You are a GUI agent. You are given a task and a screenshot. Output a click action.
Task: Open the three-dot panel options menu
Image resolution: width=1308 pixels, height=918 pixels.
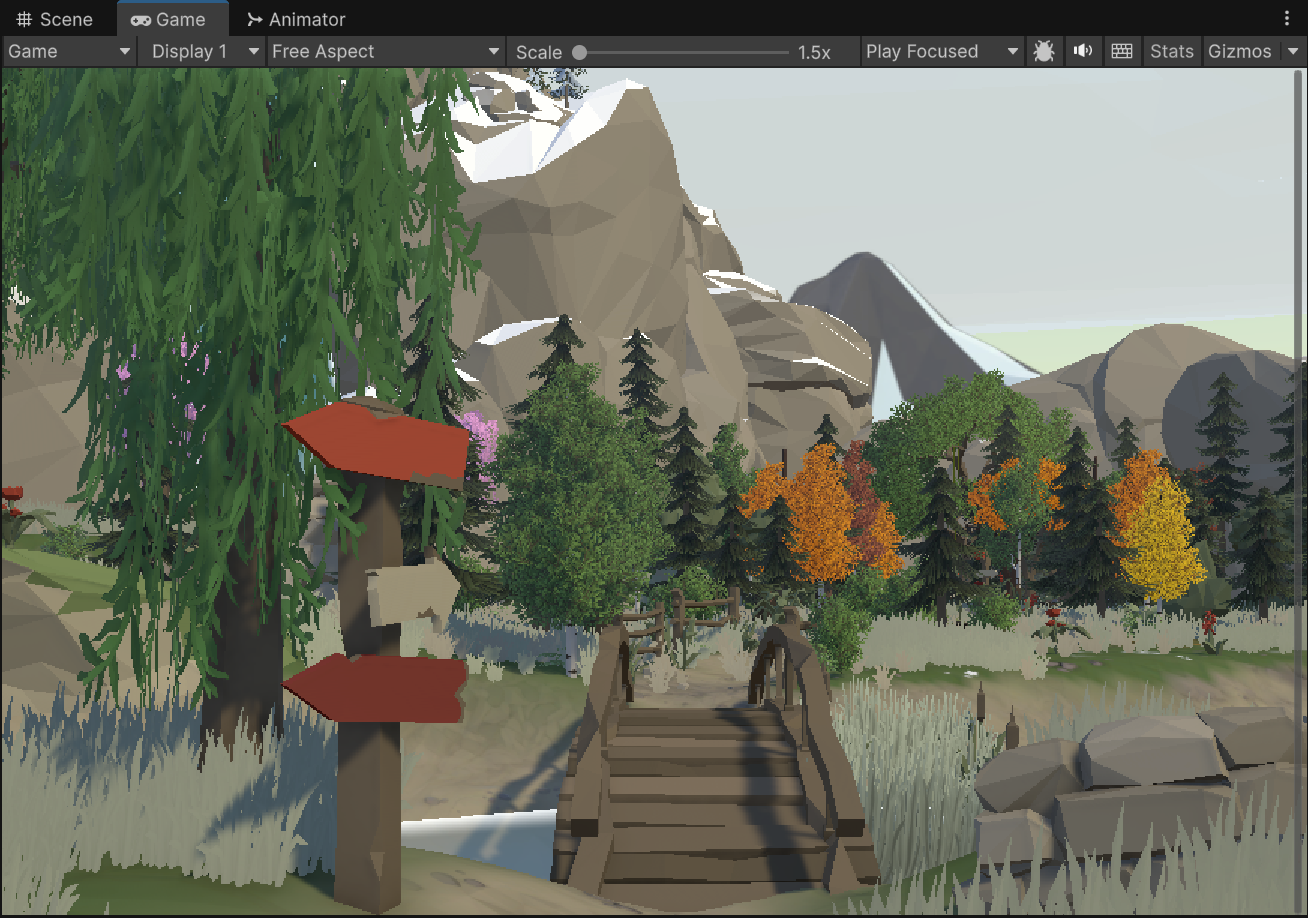tap(1287, 19)
